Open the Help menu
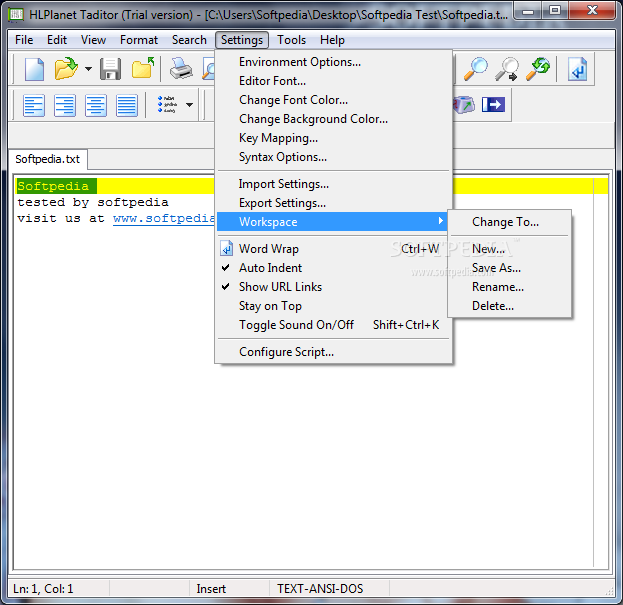Viewport: 623px width, 605px height. [x=332, y=40]
